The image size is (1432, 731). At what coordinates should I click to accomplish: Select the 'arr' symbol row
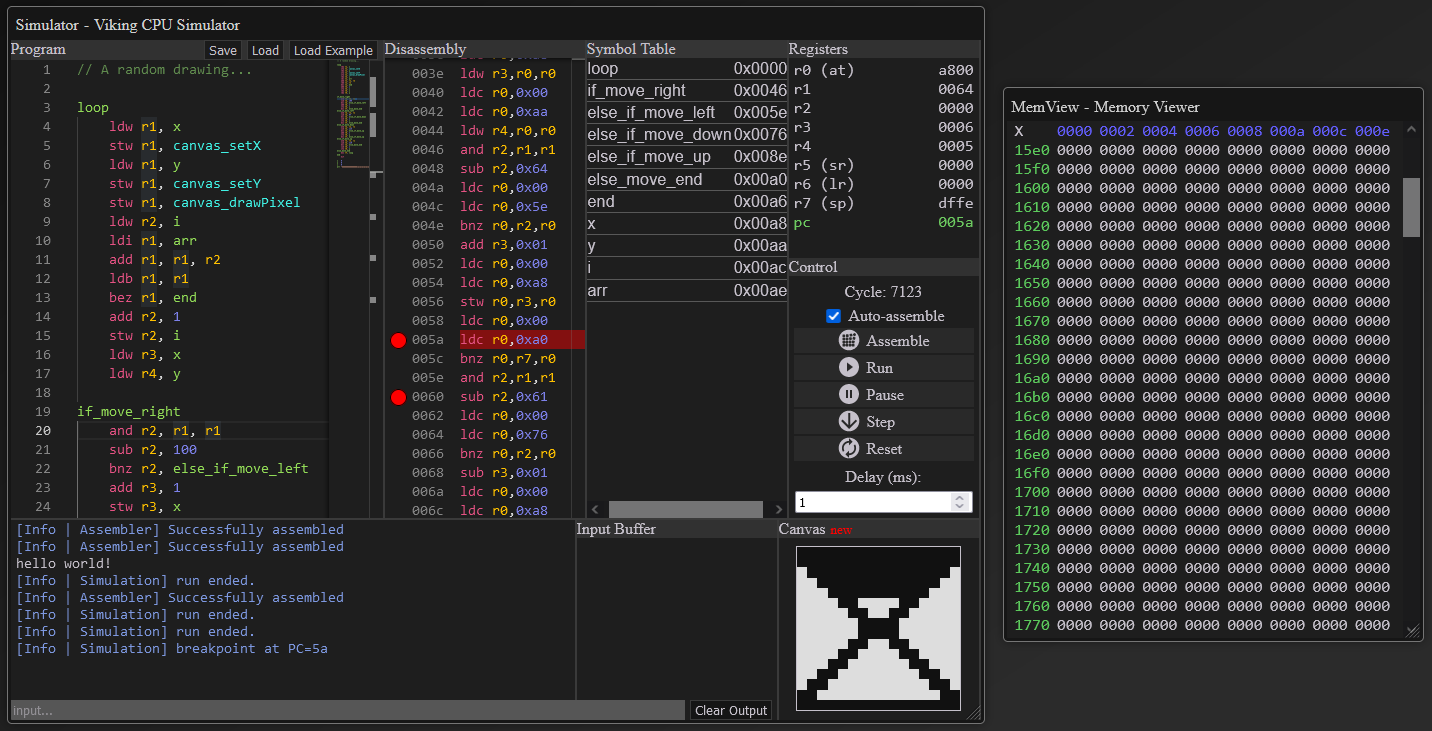click(x=687, y=291)
